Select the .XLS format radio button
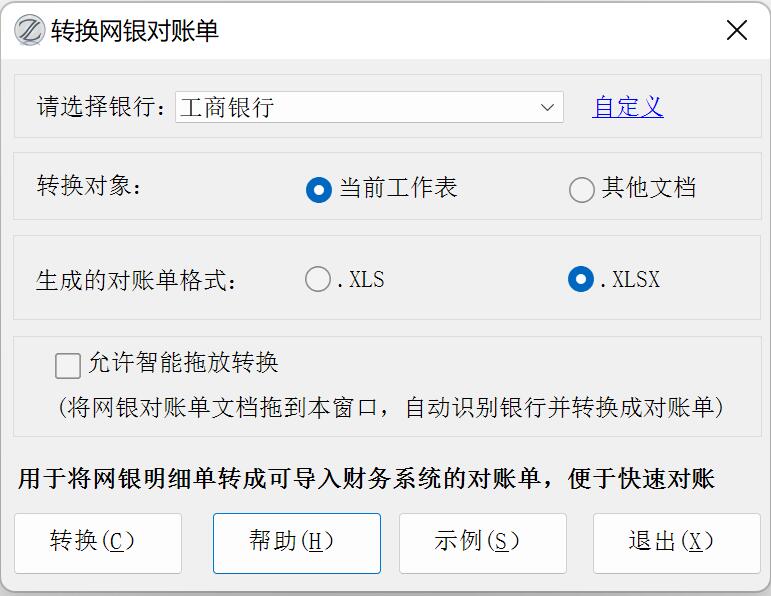This screenshot has height=596, width=771. pos(318,280)
